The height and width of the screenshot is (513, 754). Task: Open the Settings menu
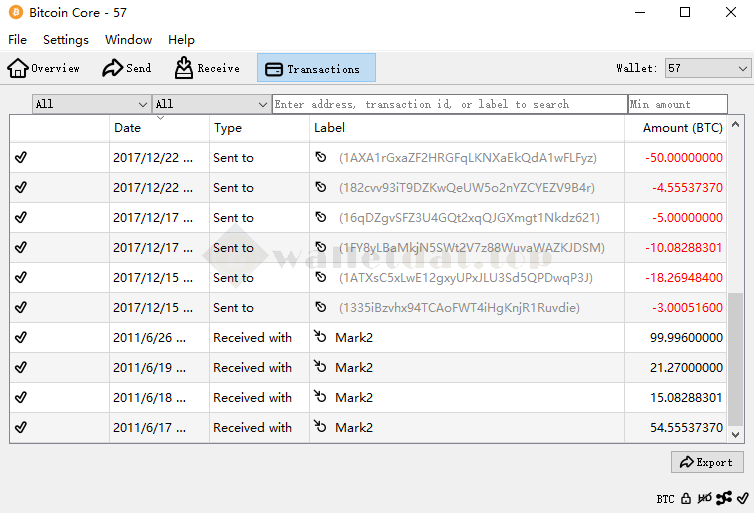point(66,40)
